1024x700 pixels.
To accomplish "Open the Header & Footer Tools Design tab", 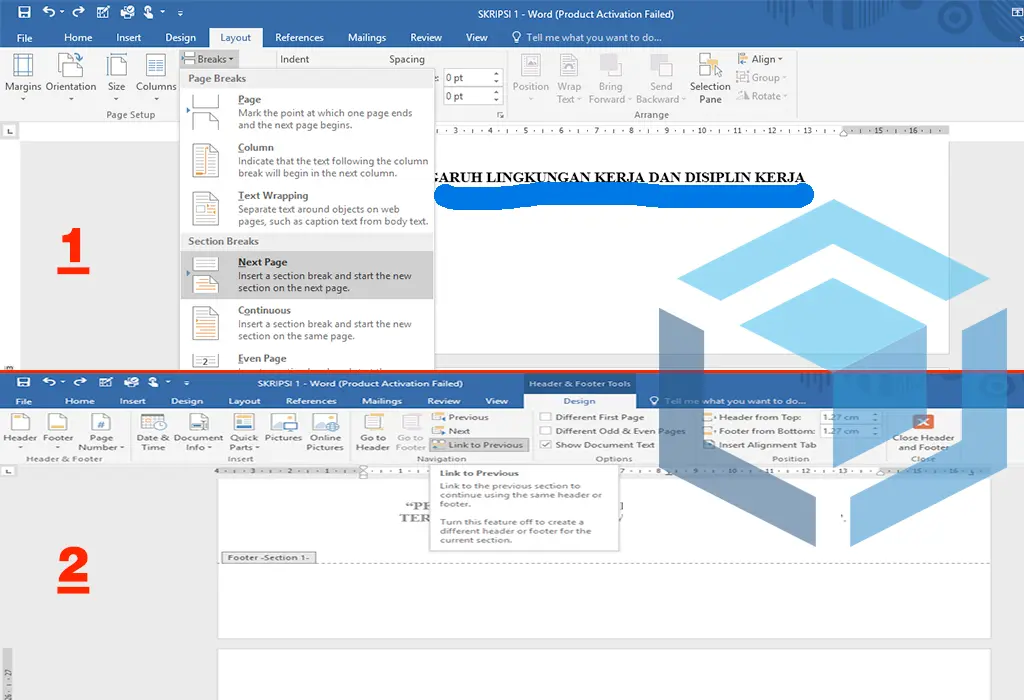I will [x=579, y=400].
